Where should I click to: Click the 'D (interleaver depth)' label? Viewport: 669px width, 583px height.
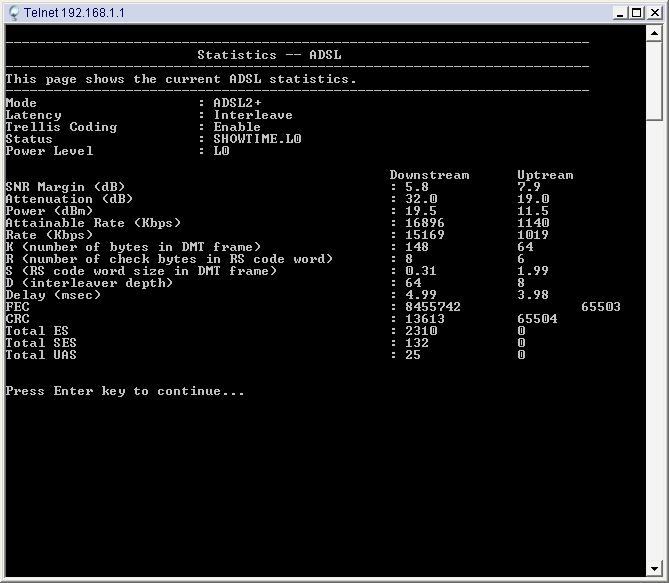tap(89, 283)
